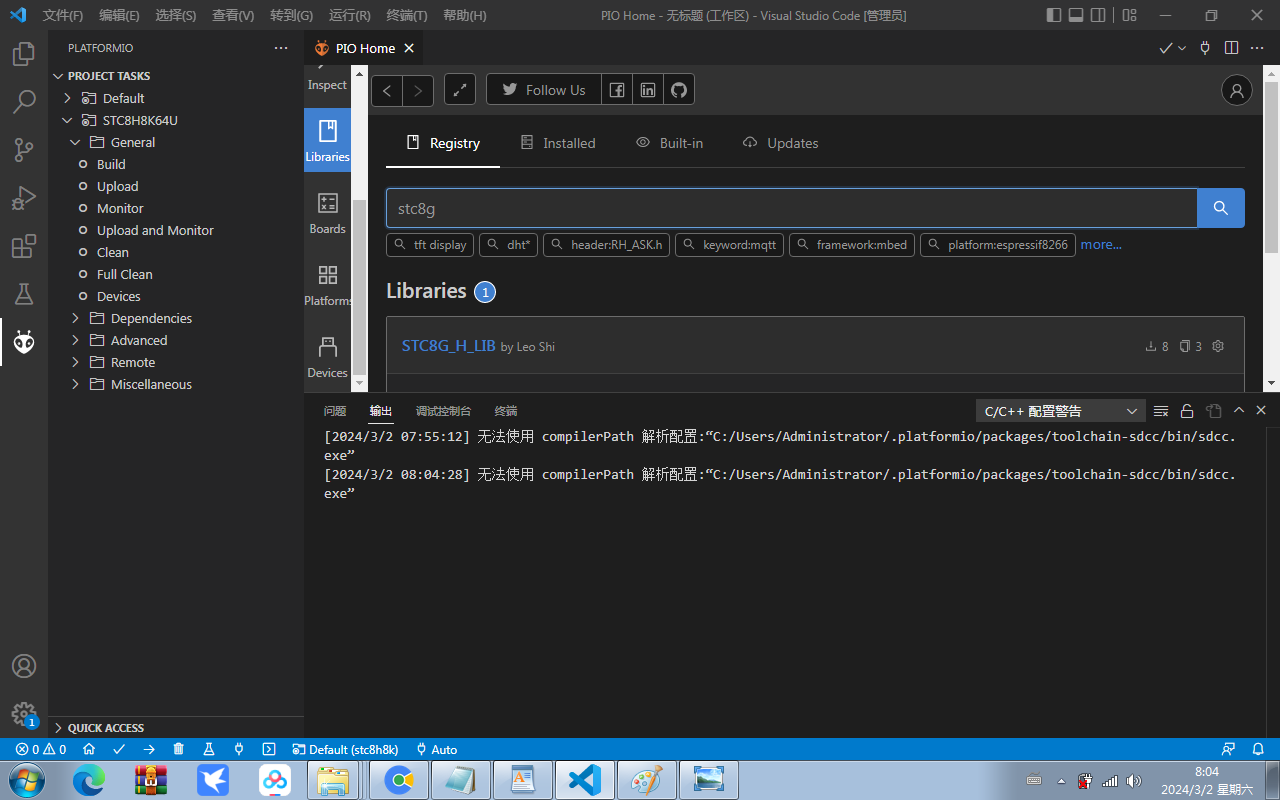Open the Extensions view
Screen dimensions: 1280x800
[24, 246]
